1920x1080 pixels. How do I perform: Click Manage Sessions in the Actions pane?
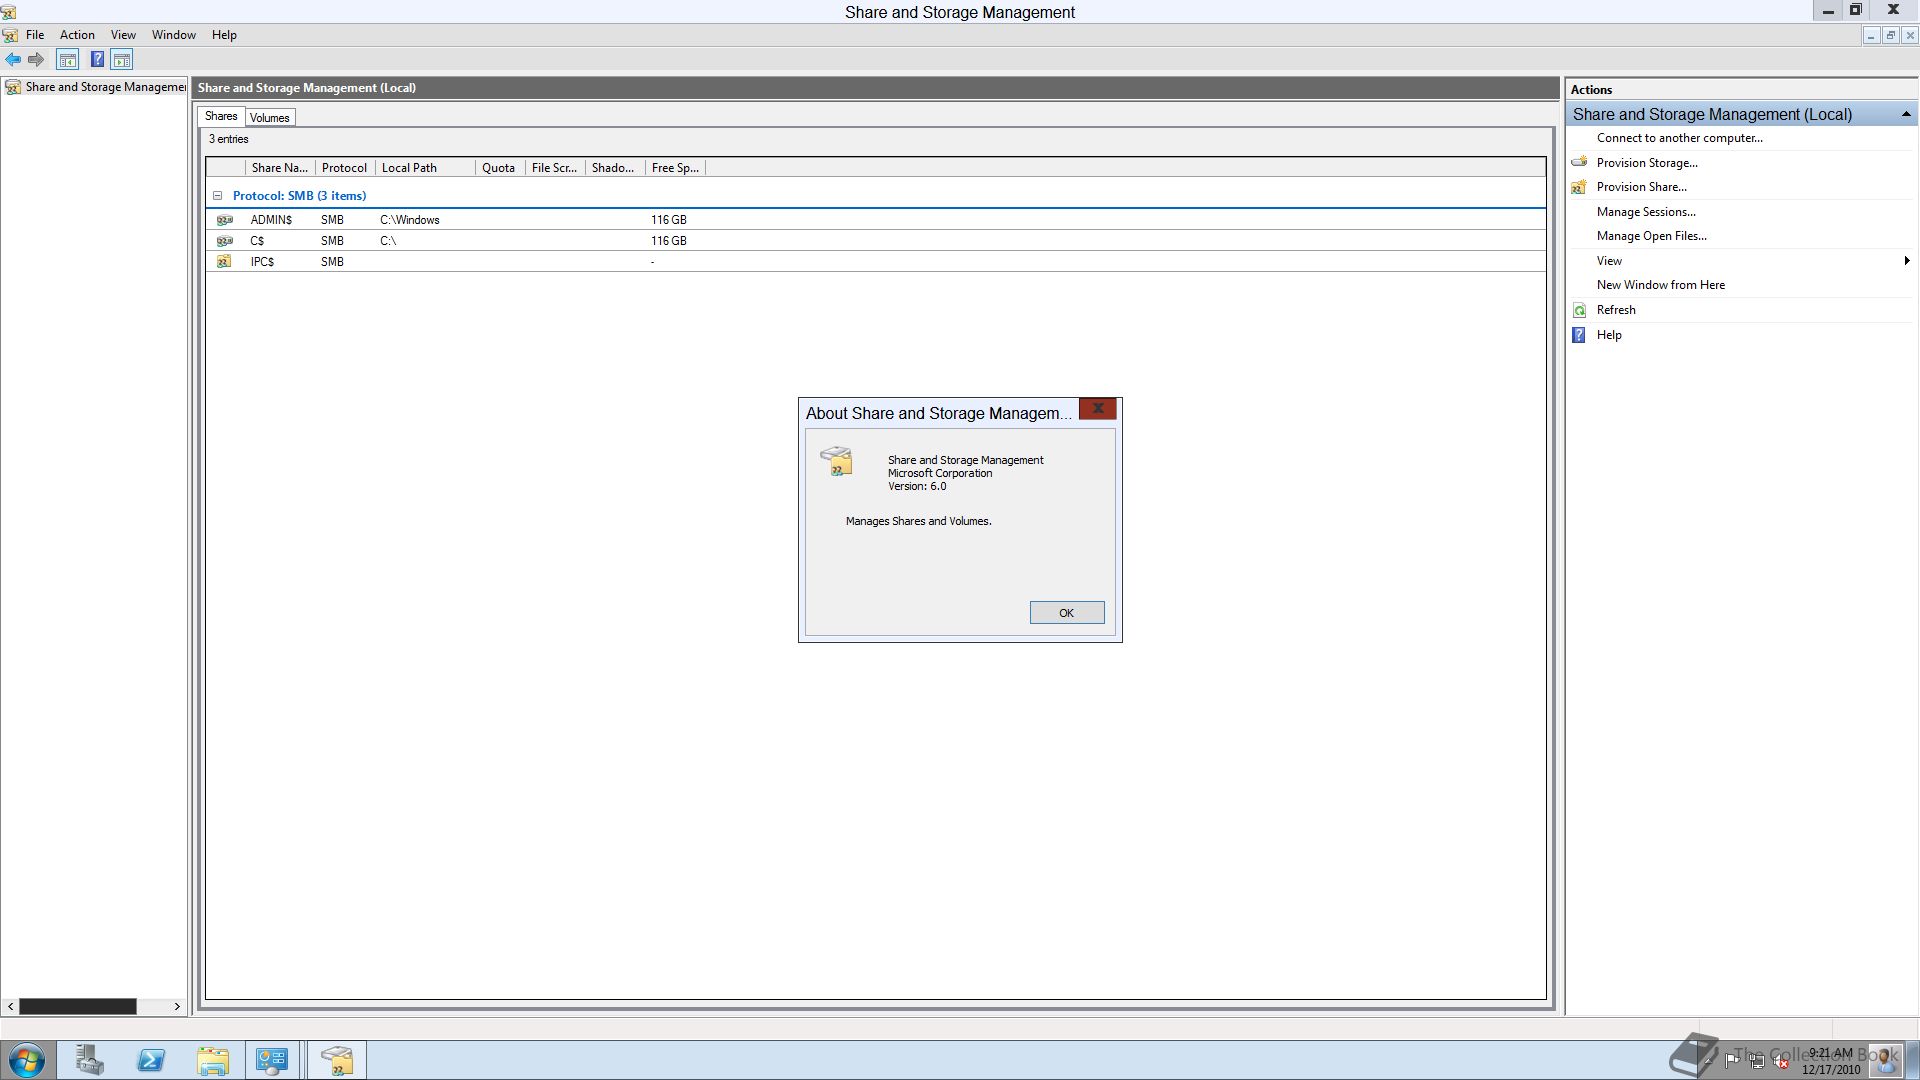pyautogui.click(x=1646, y=212)
